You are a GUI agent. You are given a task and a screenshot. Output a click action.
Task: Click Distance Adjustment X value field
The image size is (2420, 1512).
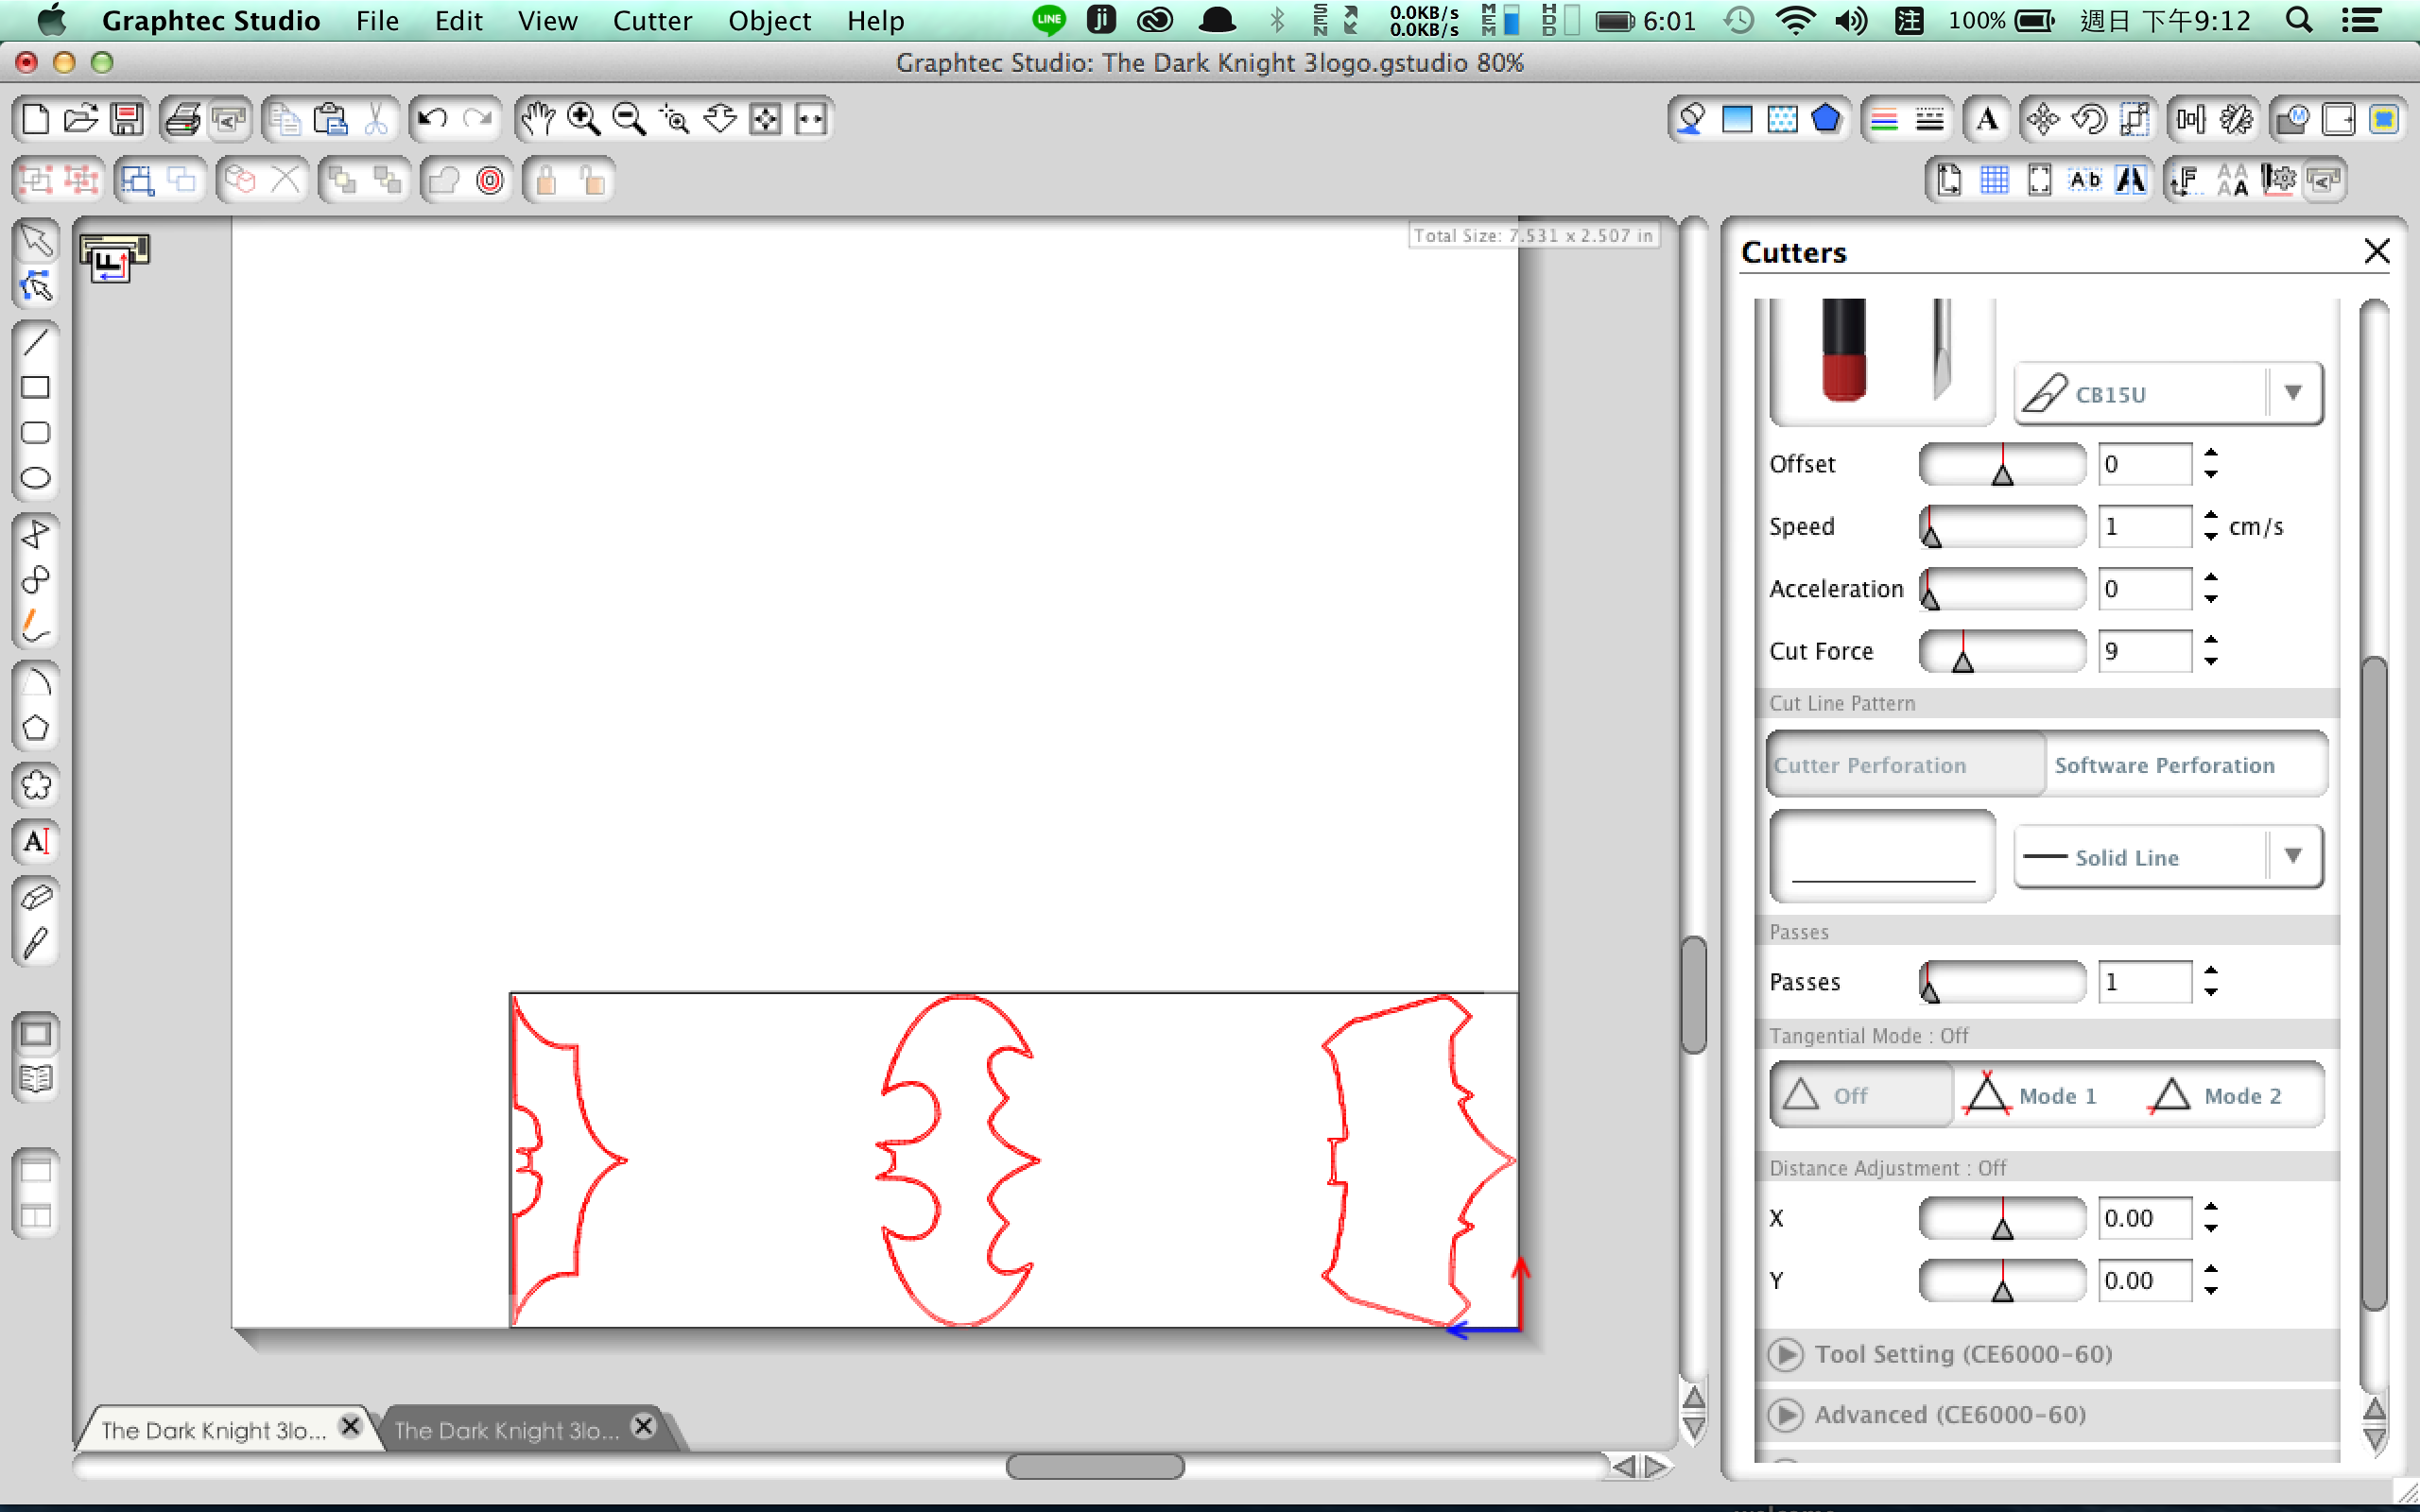pos(2145,1218)
